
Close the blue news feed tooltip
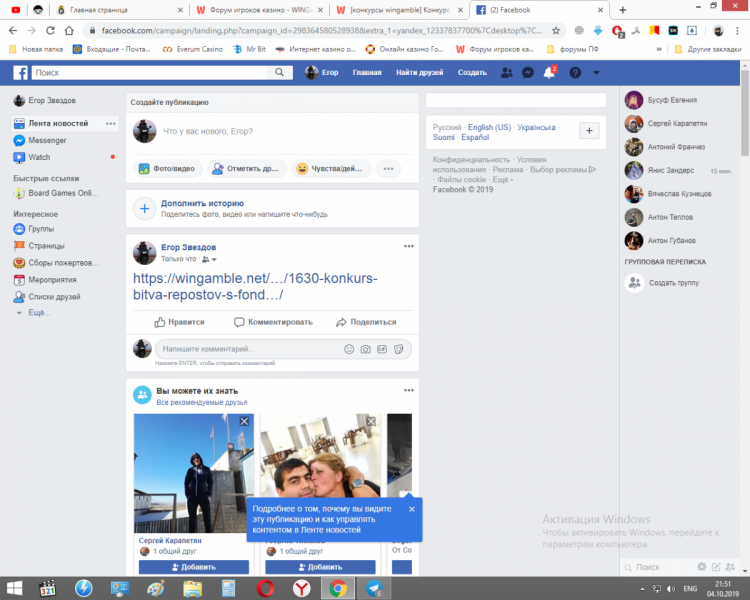412,509
